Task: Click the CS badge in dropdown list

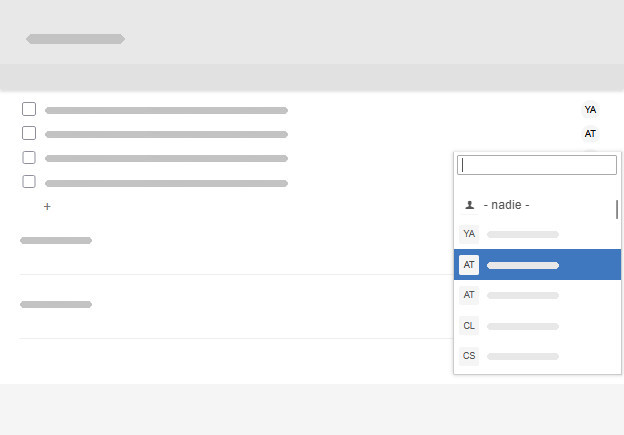Action: (x=469, y=356)
